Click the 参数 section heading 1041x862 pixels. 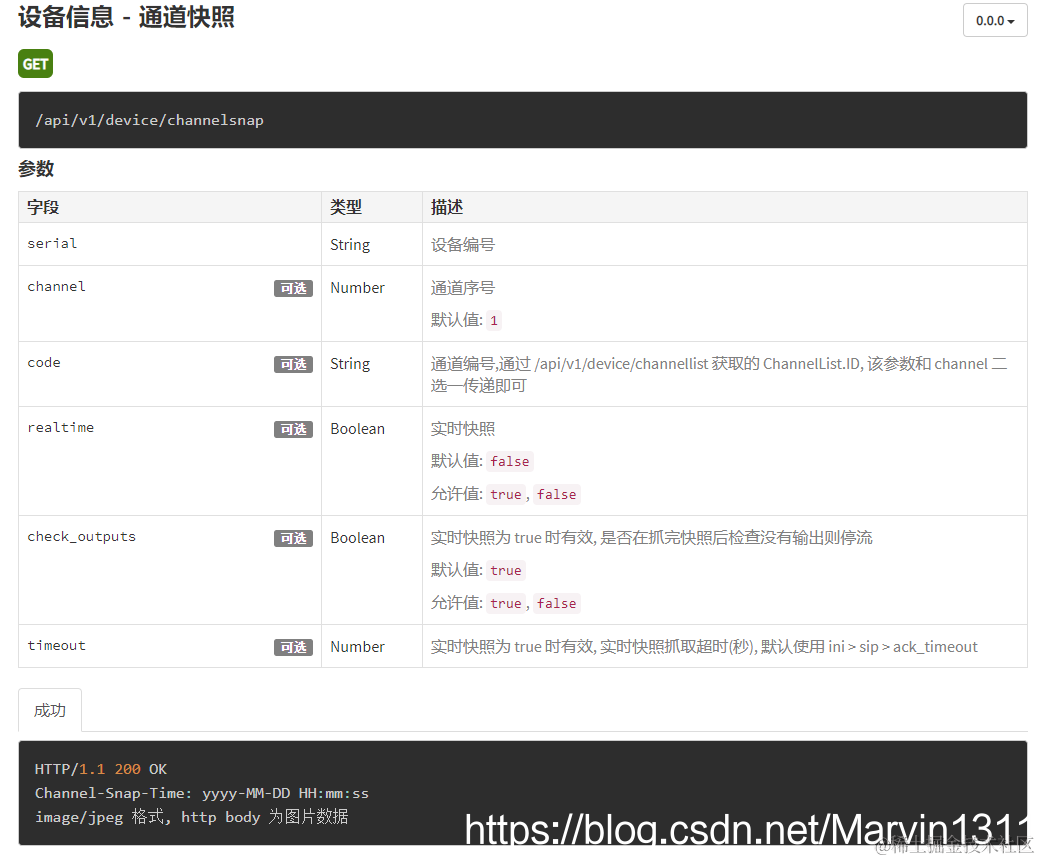pyautogui.click(x=36, y=169)
